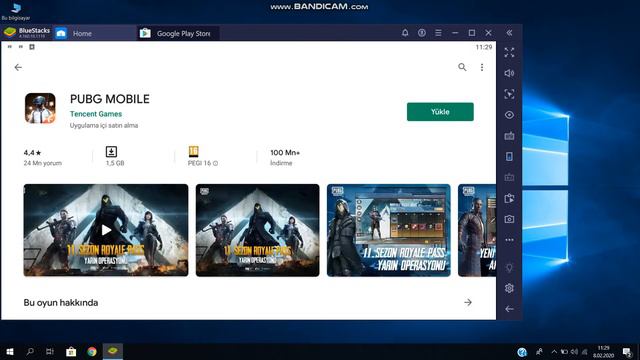Click BlueStacks icon on the taskbar

(113, 351)
